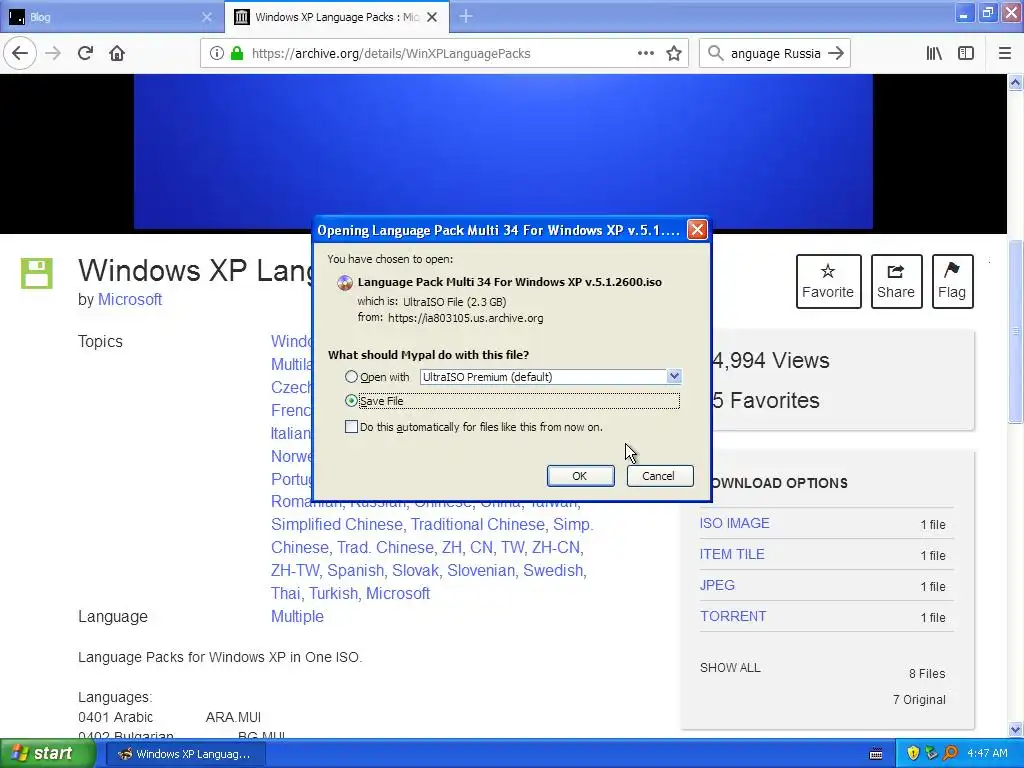The image size is (1024, 768).
Task: Click the Slovenian topic link
Action: [x=481, y=570]
